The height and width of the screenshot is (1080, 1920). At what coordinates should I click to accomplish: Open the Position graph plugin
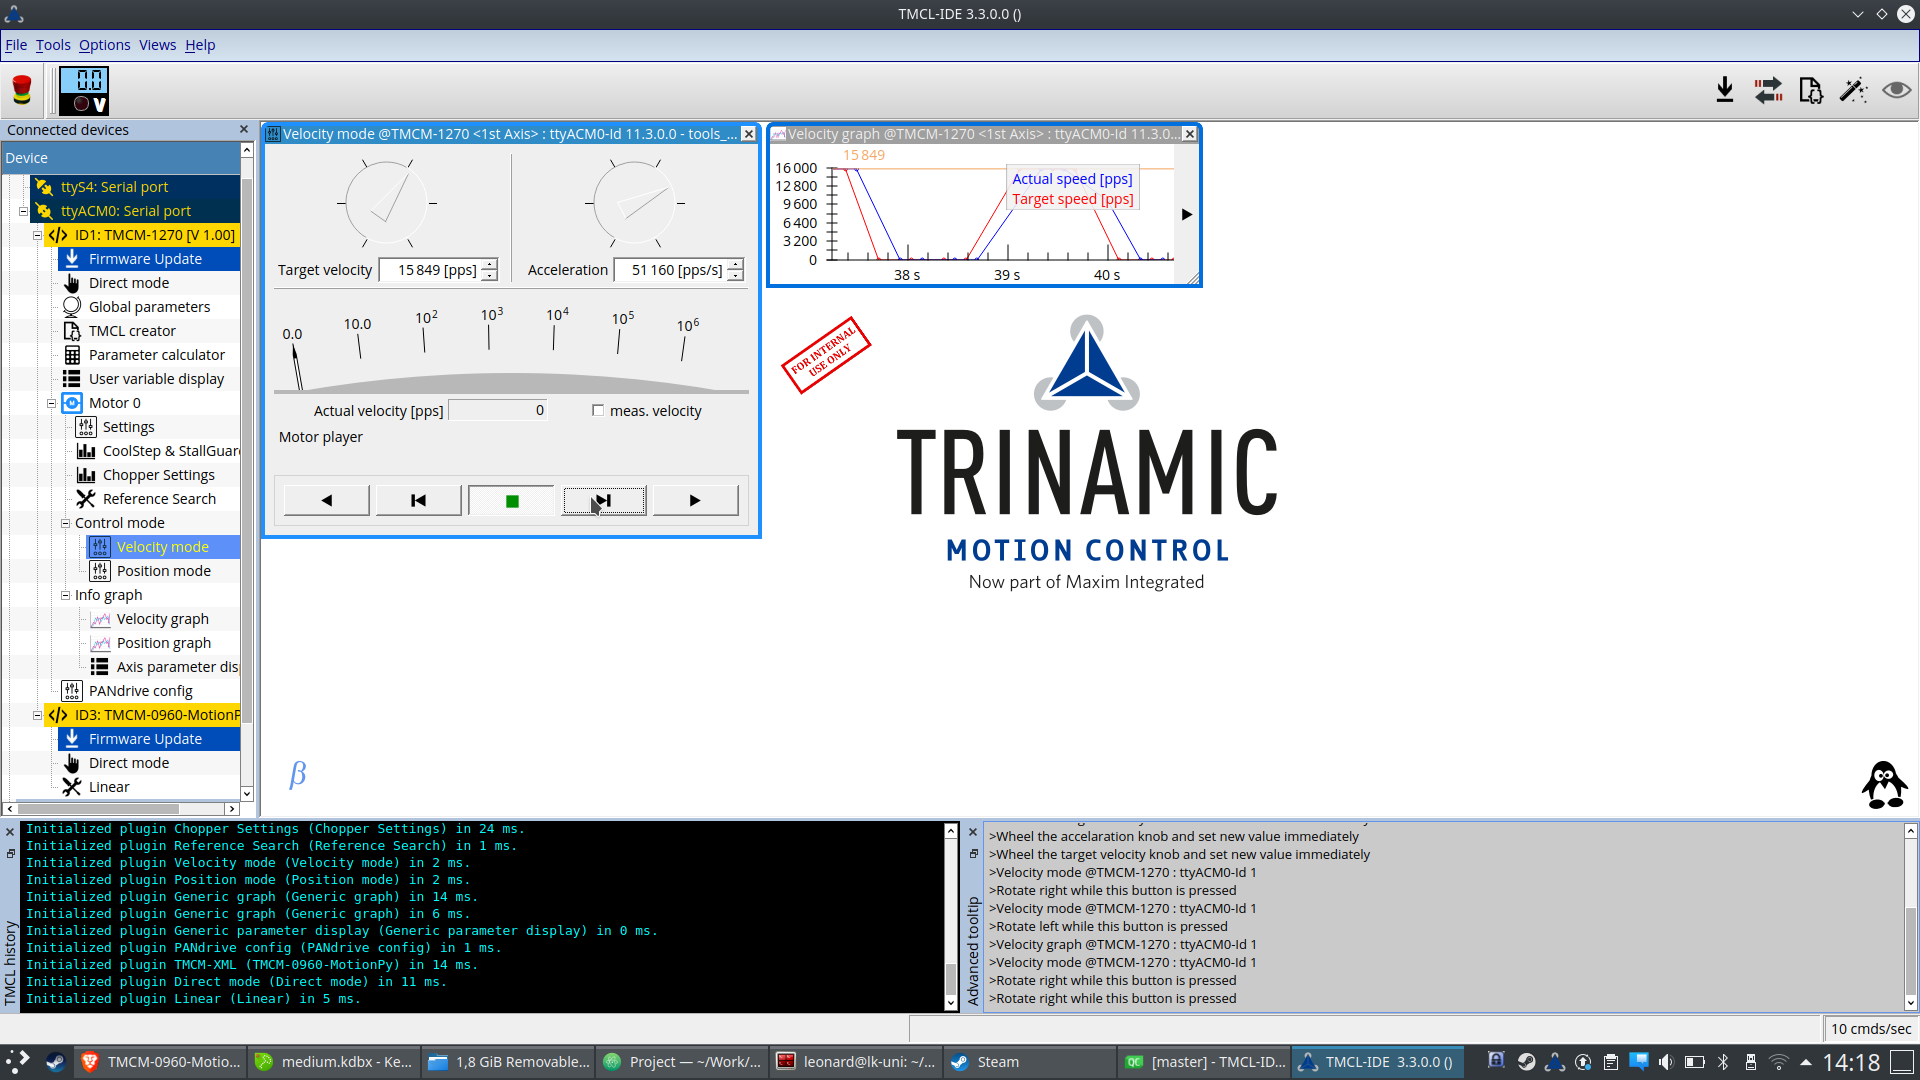coord(161,642)
